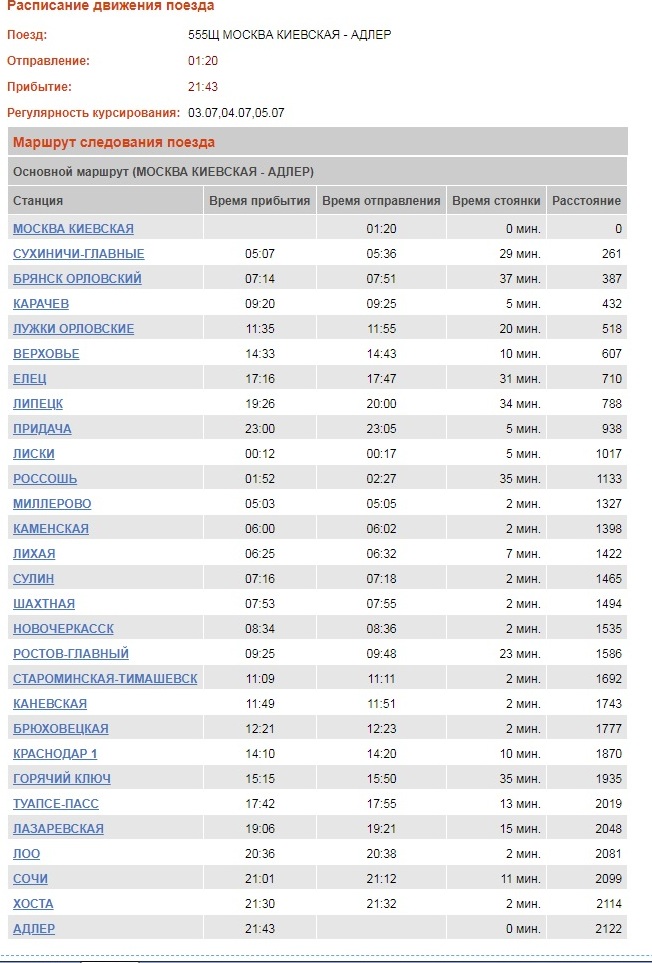Select the ТУАПСЕ-ПАСС station link
652x963 pixels.
click(56, 804)
